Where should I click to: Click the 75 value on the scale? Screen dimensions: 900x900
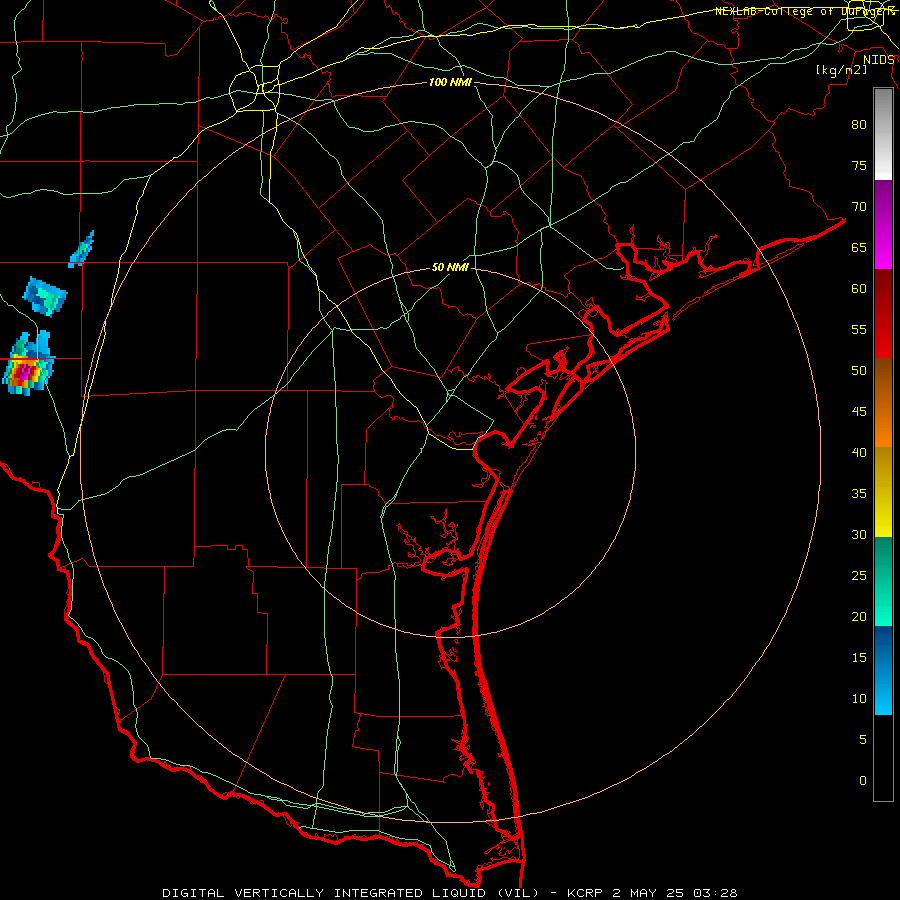(x=859, y=165)
